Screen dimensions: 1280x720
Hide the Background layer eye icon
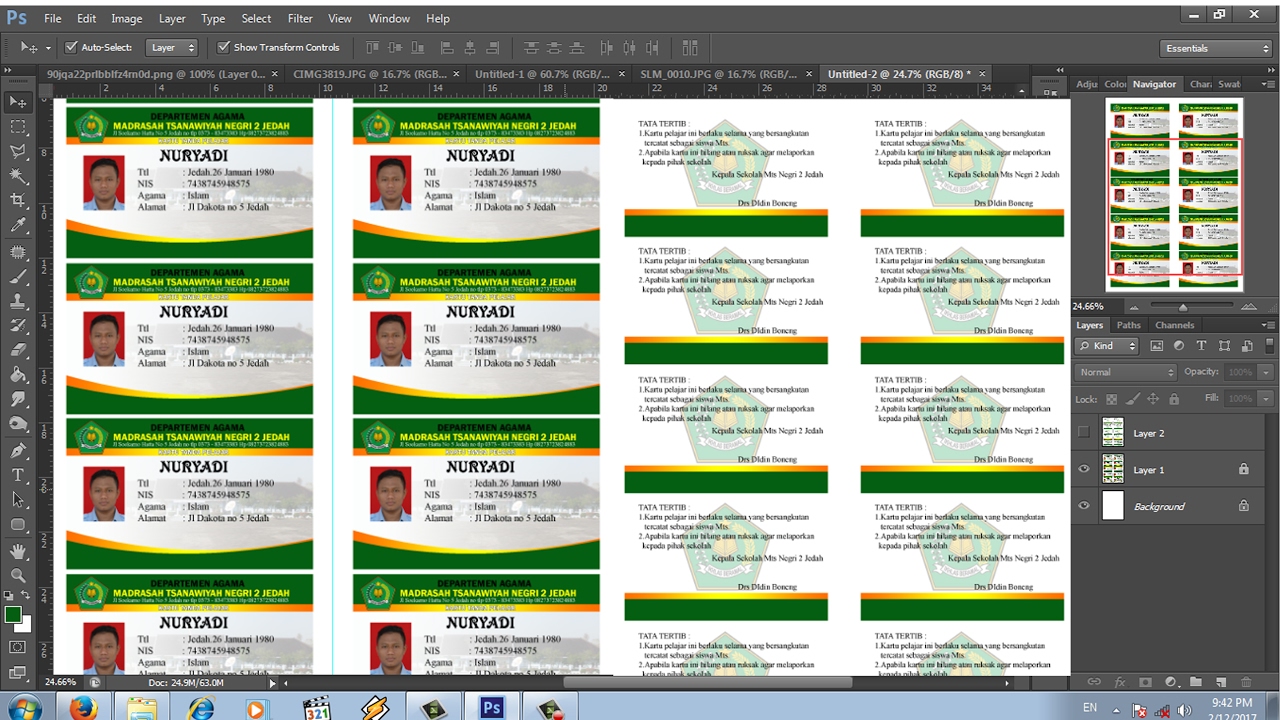[x=1084, y=506]
